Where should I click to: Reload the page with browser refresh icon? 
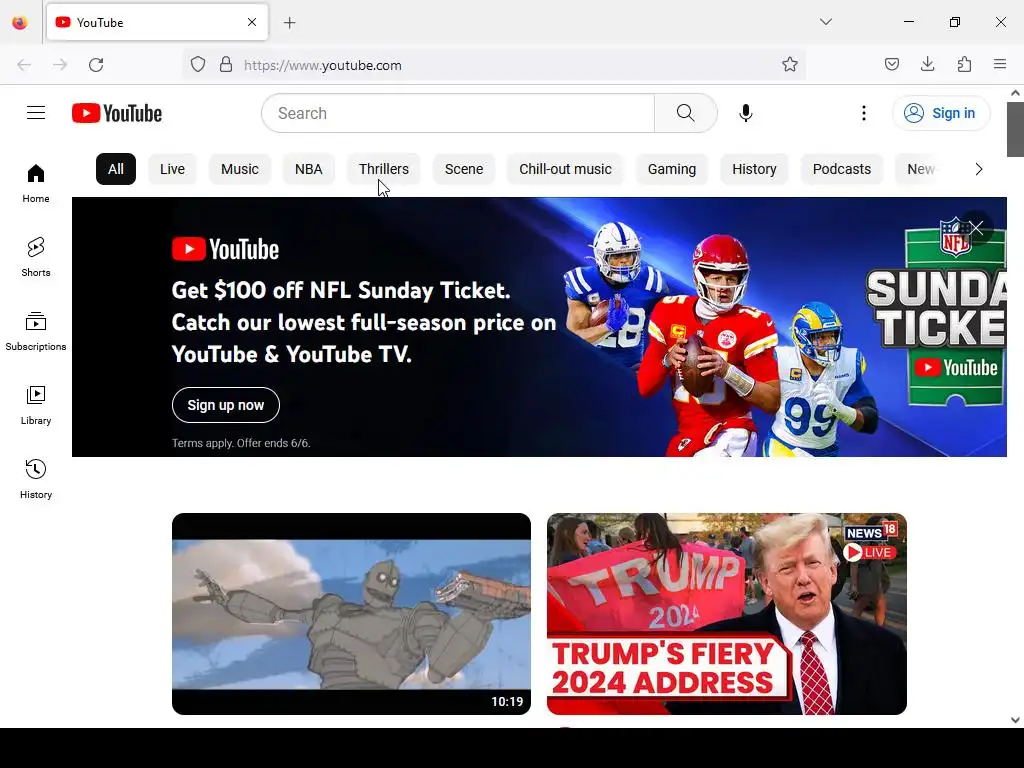[96, 65]
